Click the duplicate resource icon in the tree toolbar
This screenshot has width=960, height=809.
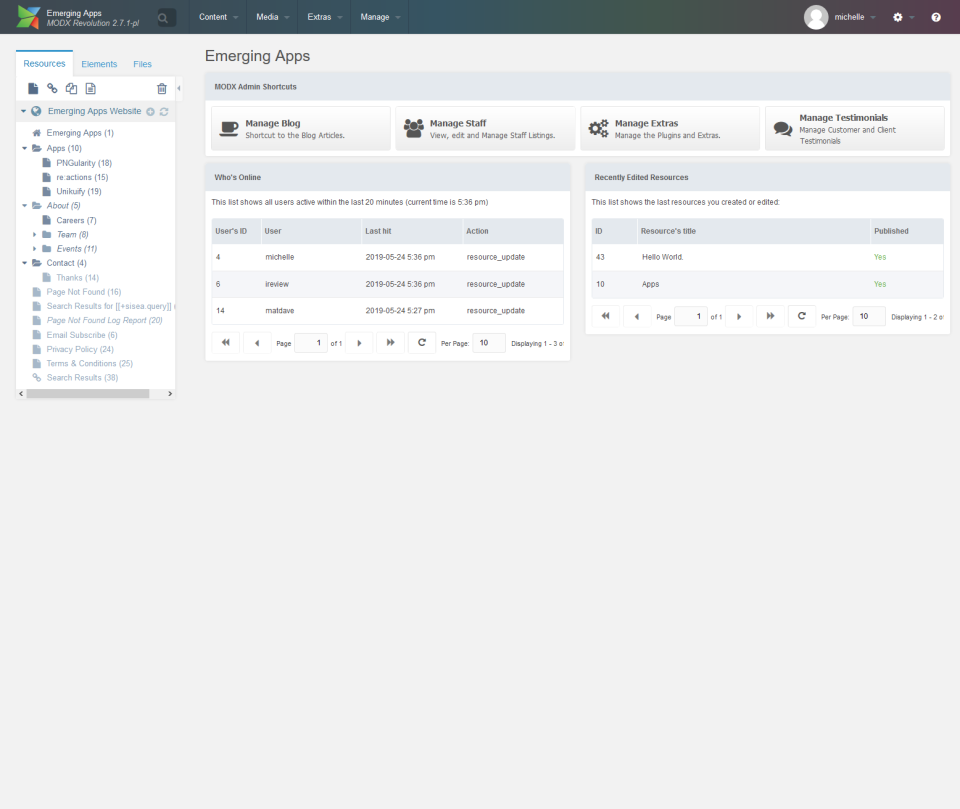pyautogui.click(x=71, y=88)
